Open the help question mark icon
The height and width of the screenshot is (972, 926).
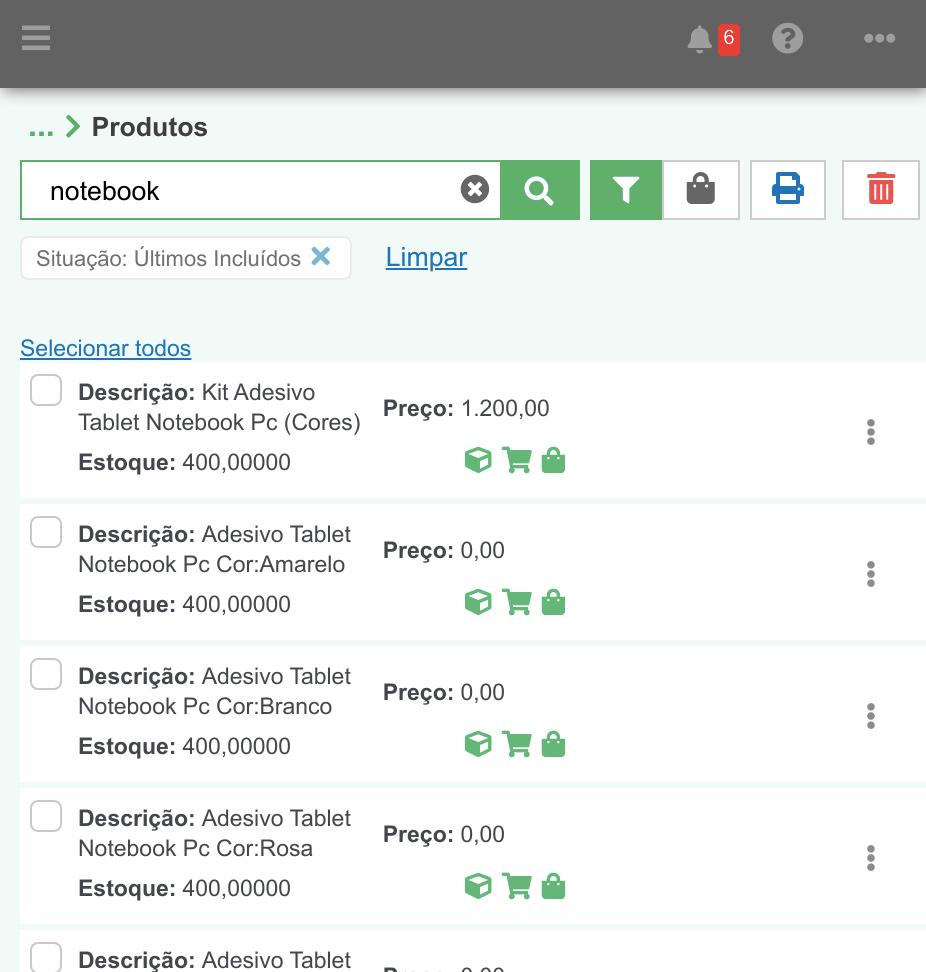click(x=788, y=39)
